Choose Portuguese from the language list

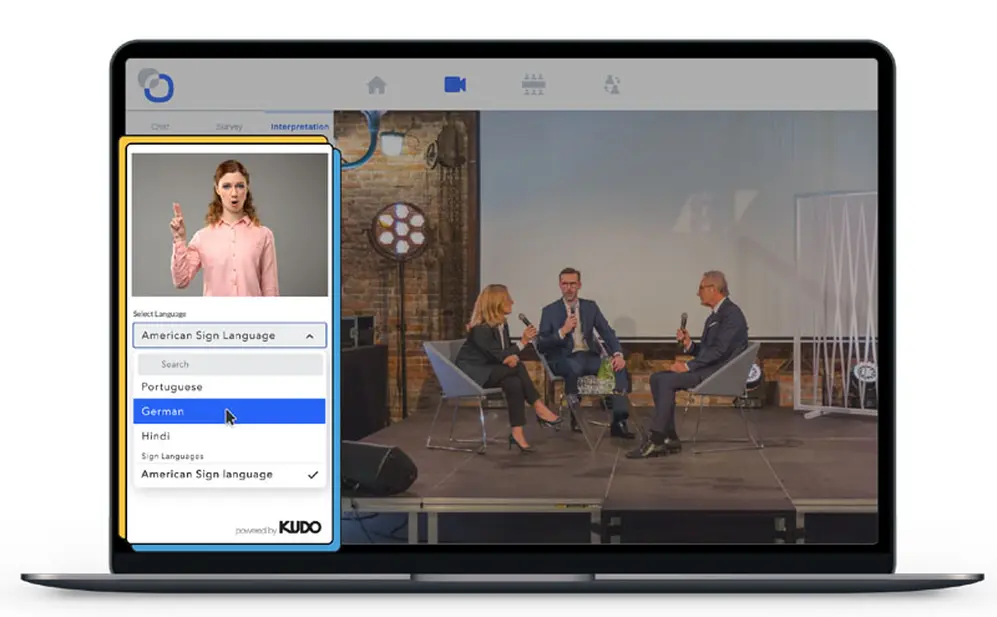(230, 387)
